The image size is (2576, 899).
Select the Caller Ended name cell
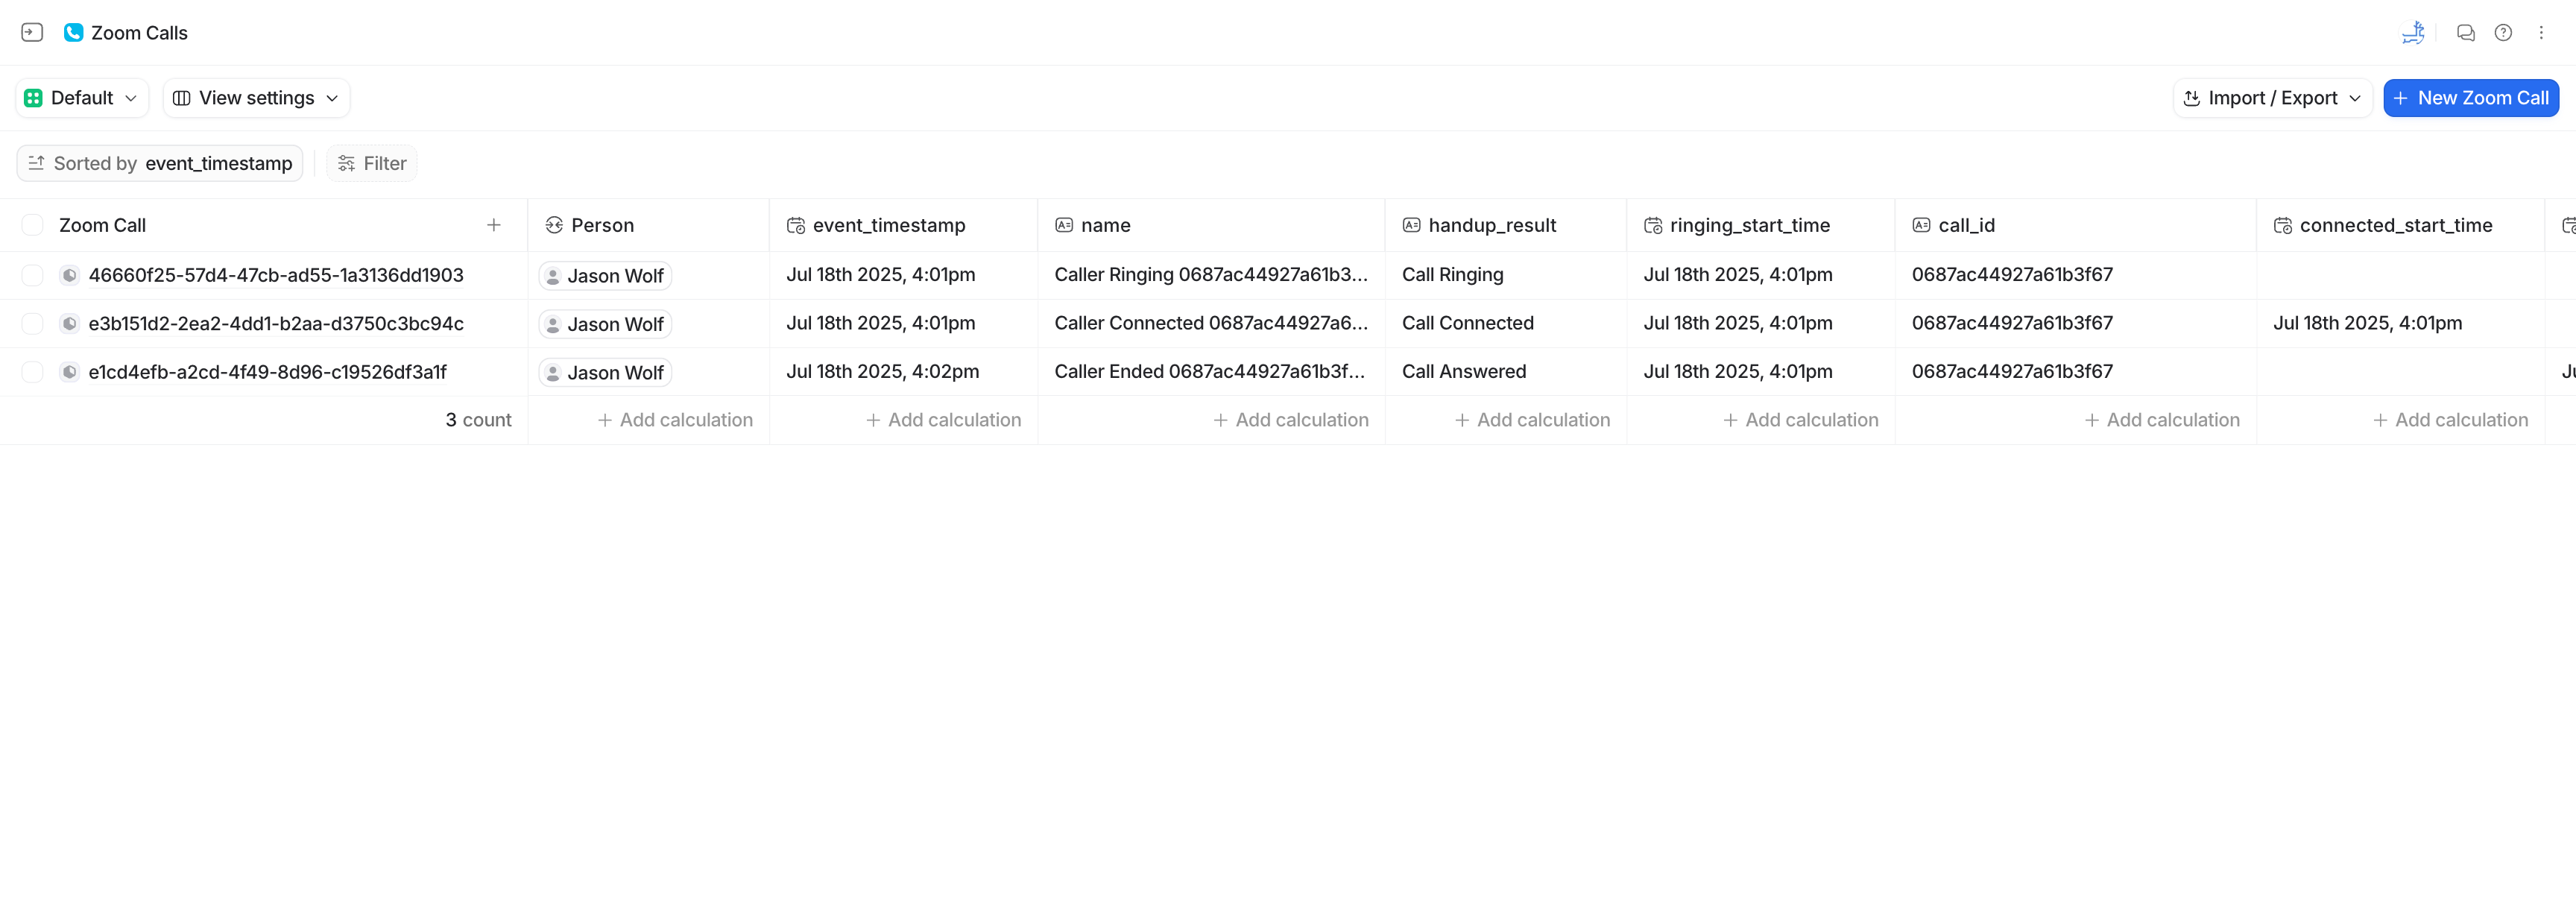[1211, 372]
